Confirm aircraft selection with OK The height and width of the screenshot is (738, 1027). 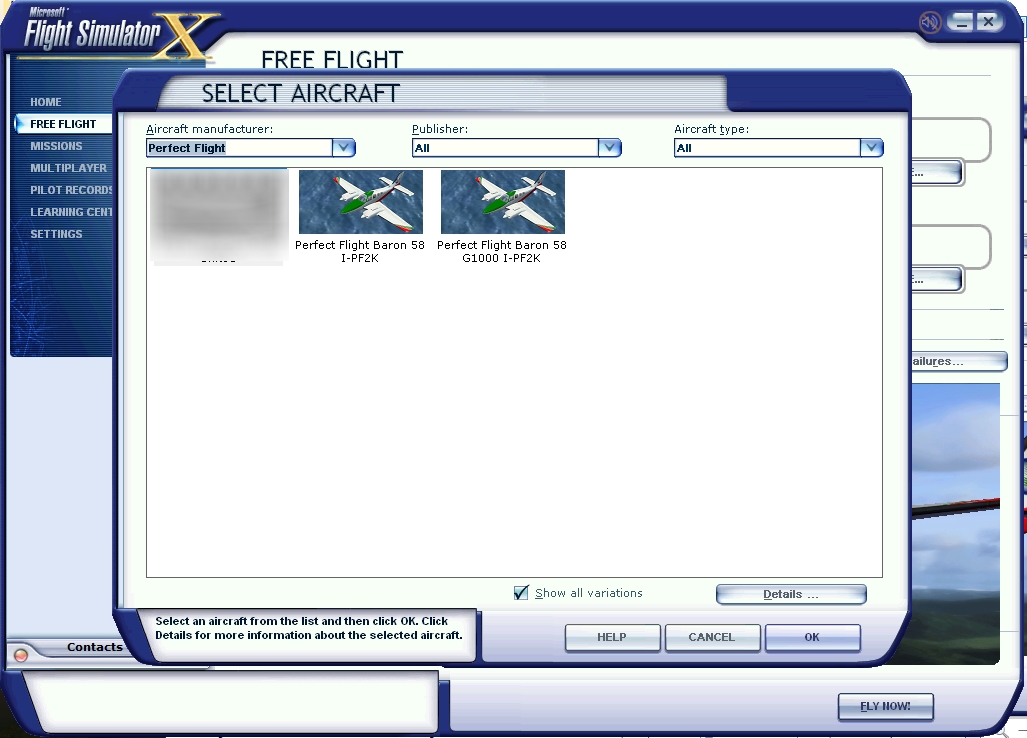(x=812, y=637)
